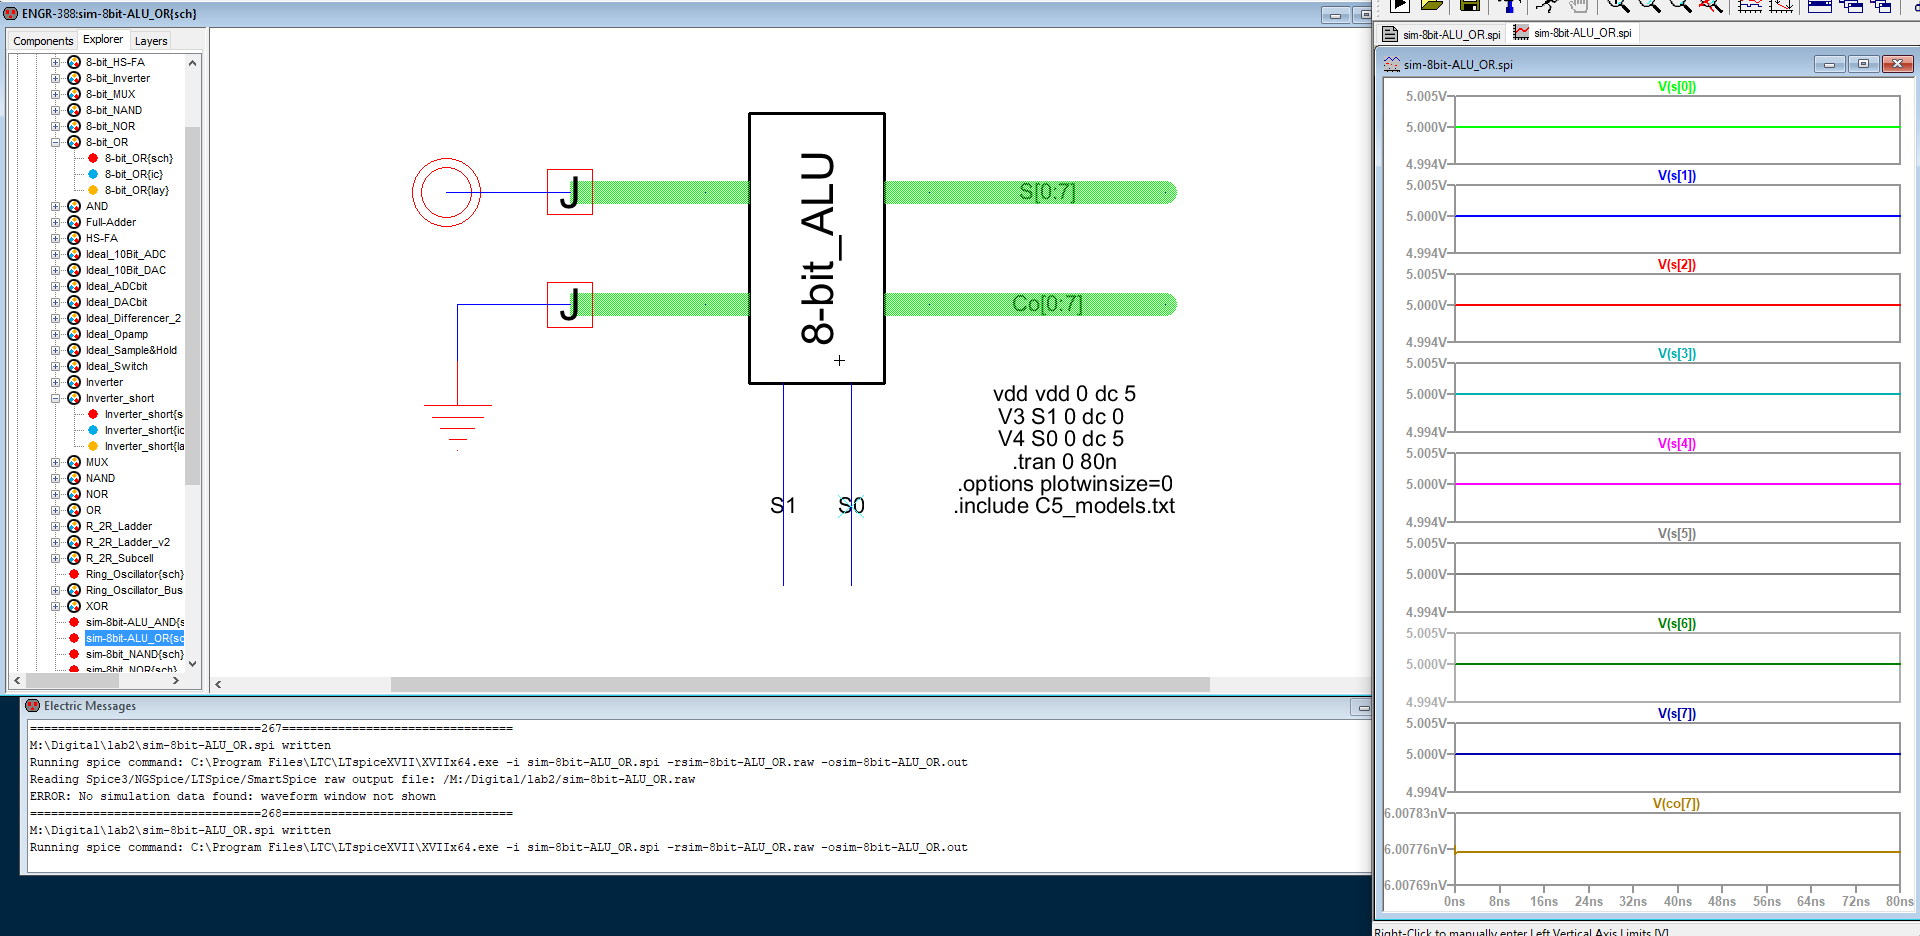This screenshot has width=1920, height=936.
Task: Expand the R_2R_Ladder cell node
Action: point(56,526)
